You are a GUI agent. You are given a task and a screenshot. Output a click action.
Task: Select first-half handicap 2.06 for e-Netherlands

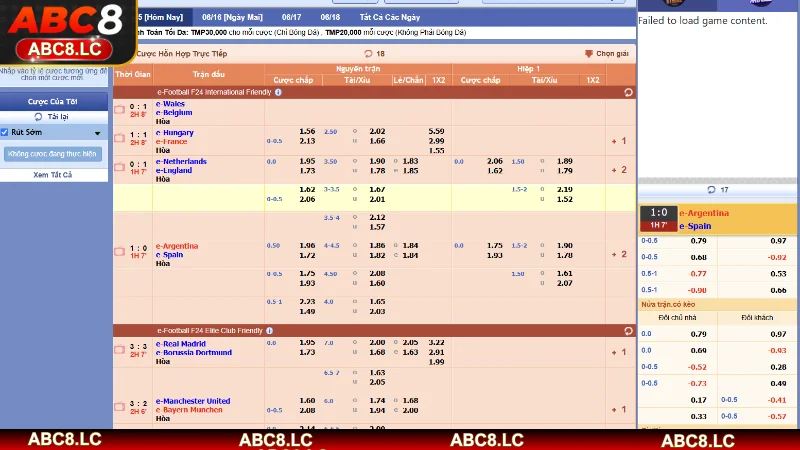[494, 161]
